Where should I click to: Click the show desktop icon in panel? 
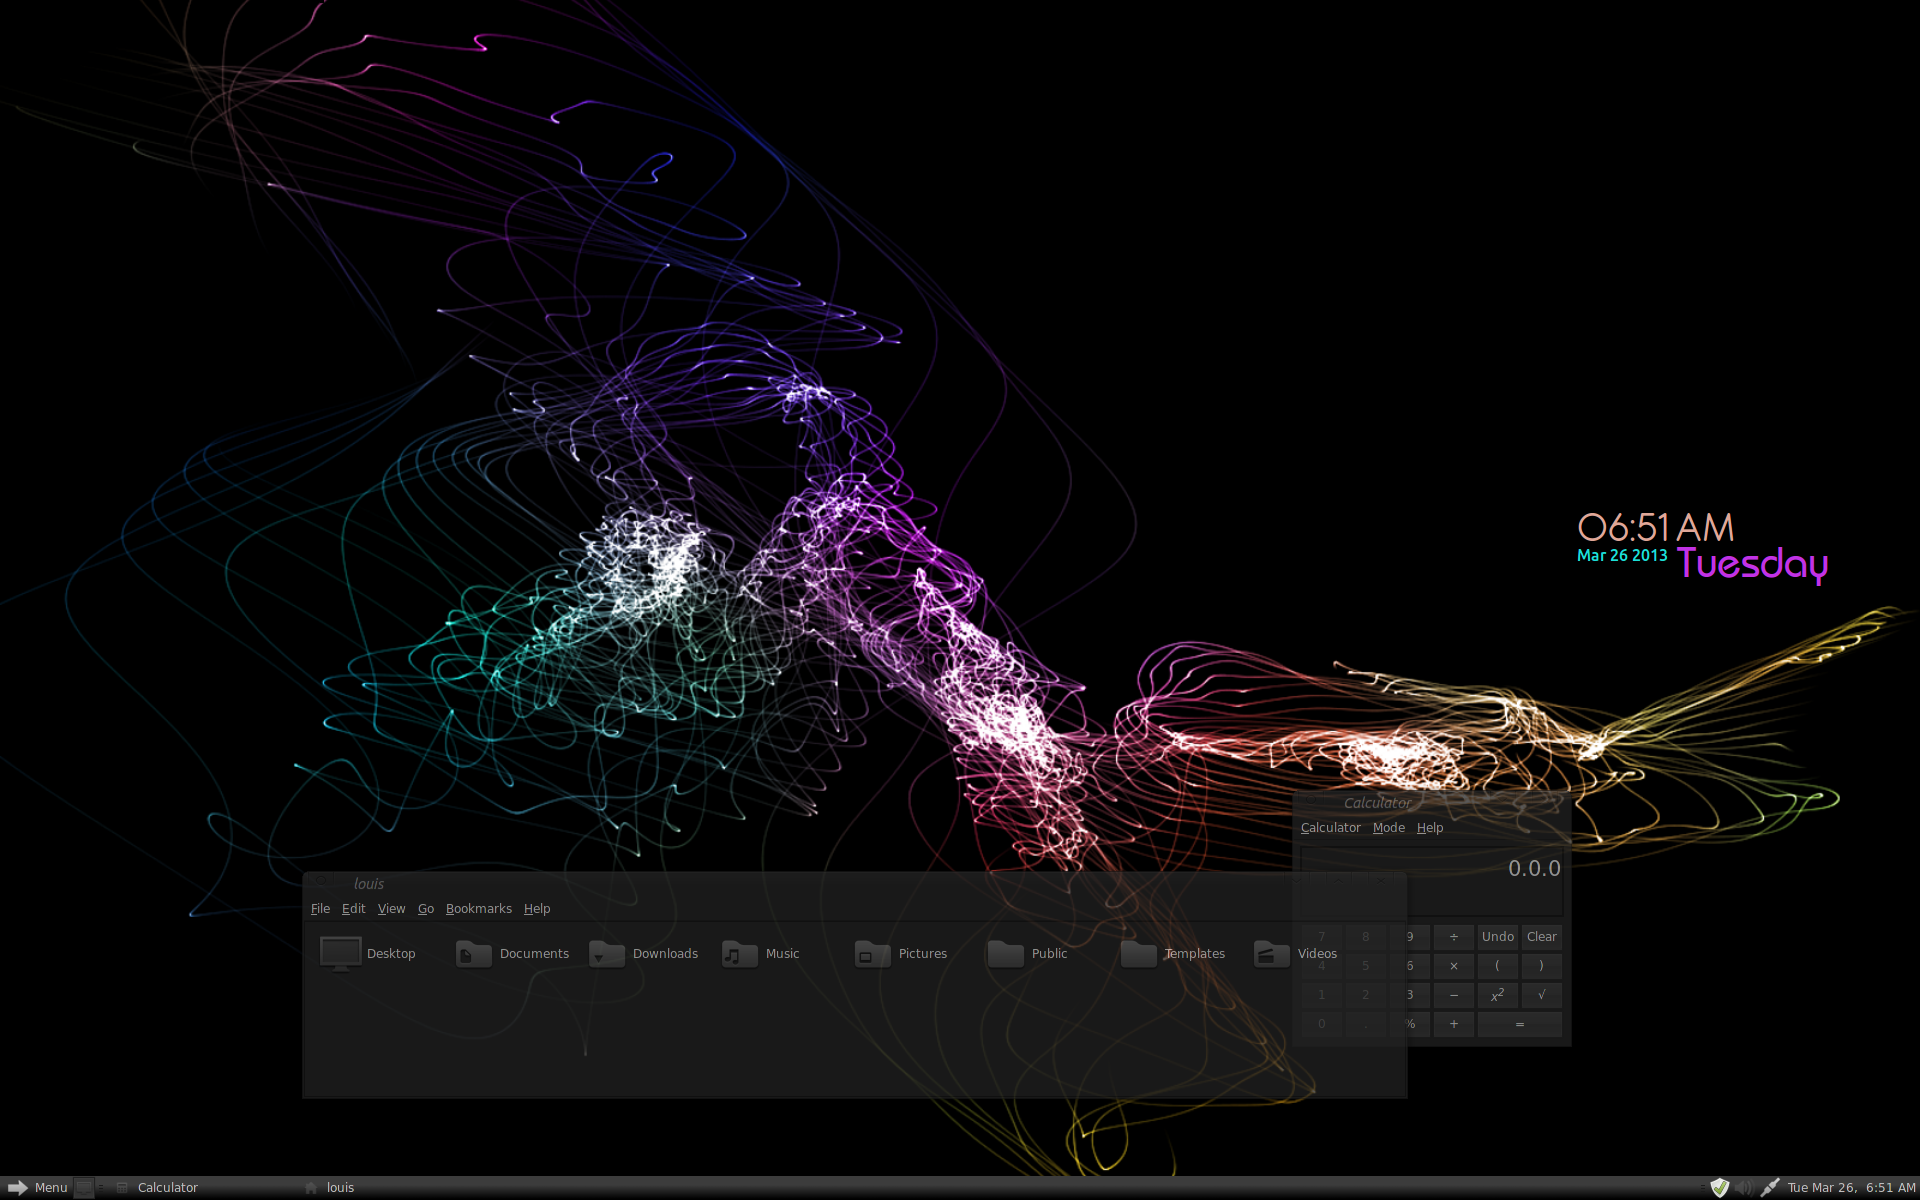point(84,1187)
